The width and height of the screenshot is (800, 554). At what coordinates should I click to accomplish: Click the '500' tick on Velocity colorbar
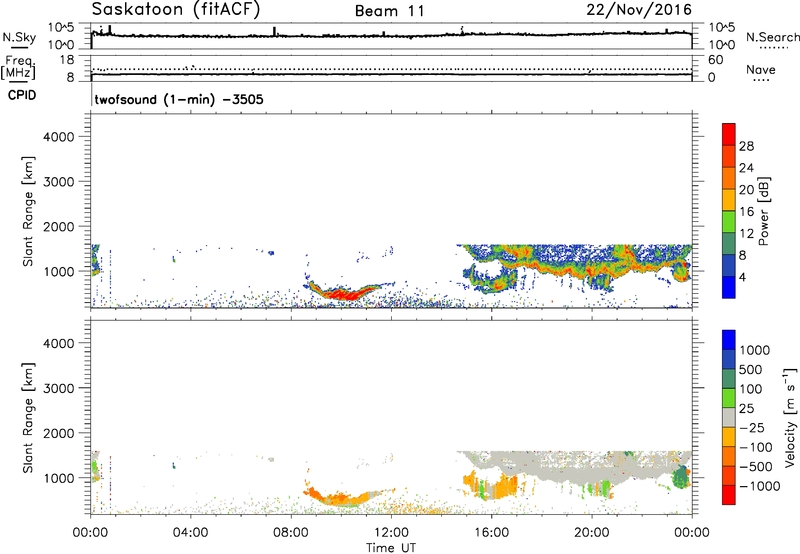[x=751, y=370]
